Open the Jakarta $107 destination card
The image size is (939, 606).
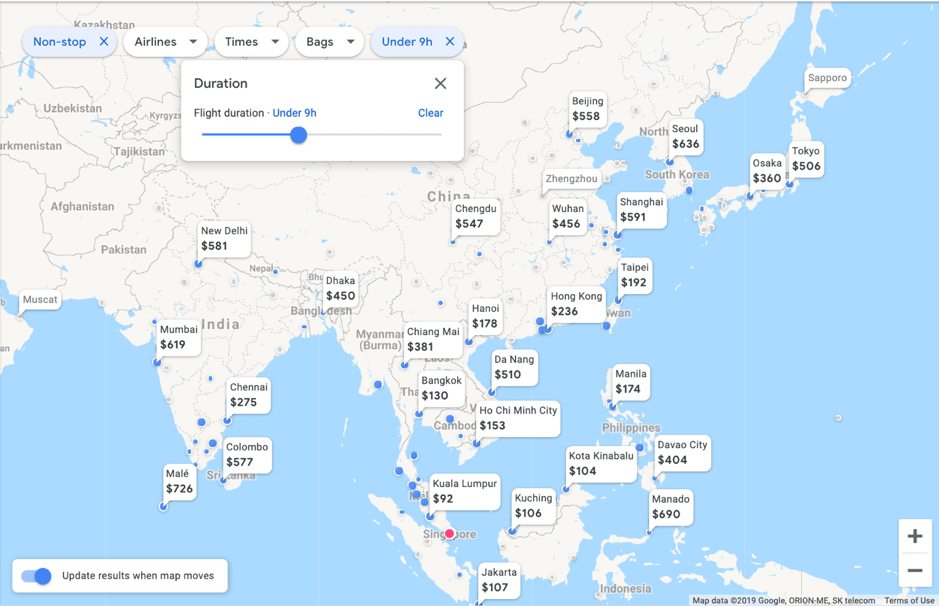pyautogui.click(x=498, y=580)
